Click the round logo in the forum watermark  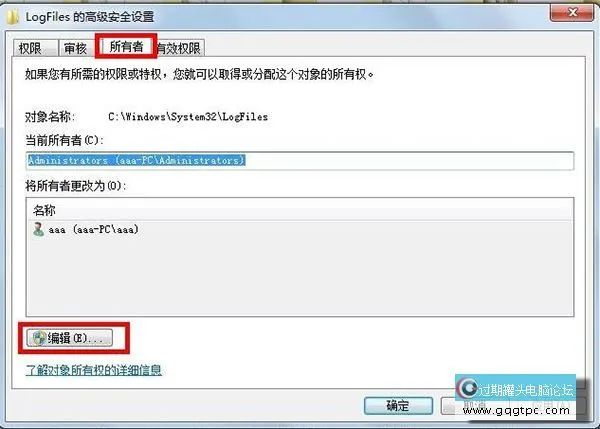coord(468,389)
